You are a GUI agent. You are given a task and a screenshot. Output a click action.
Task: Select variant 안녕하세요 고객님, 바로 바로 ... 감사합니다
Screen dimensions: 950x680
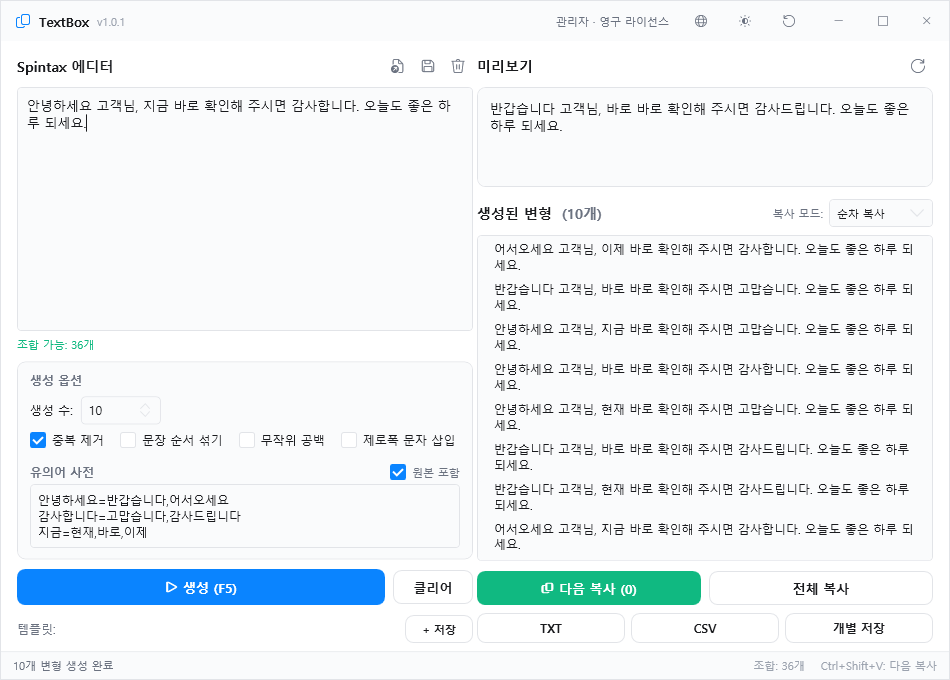(x=705, y=376)
